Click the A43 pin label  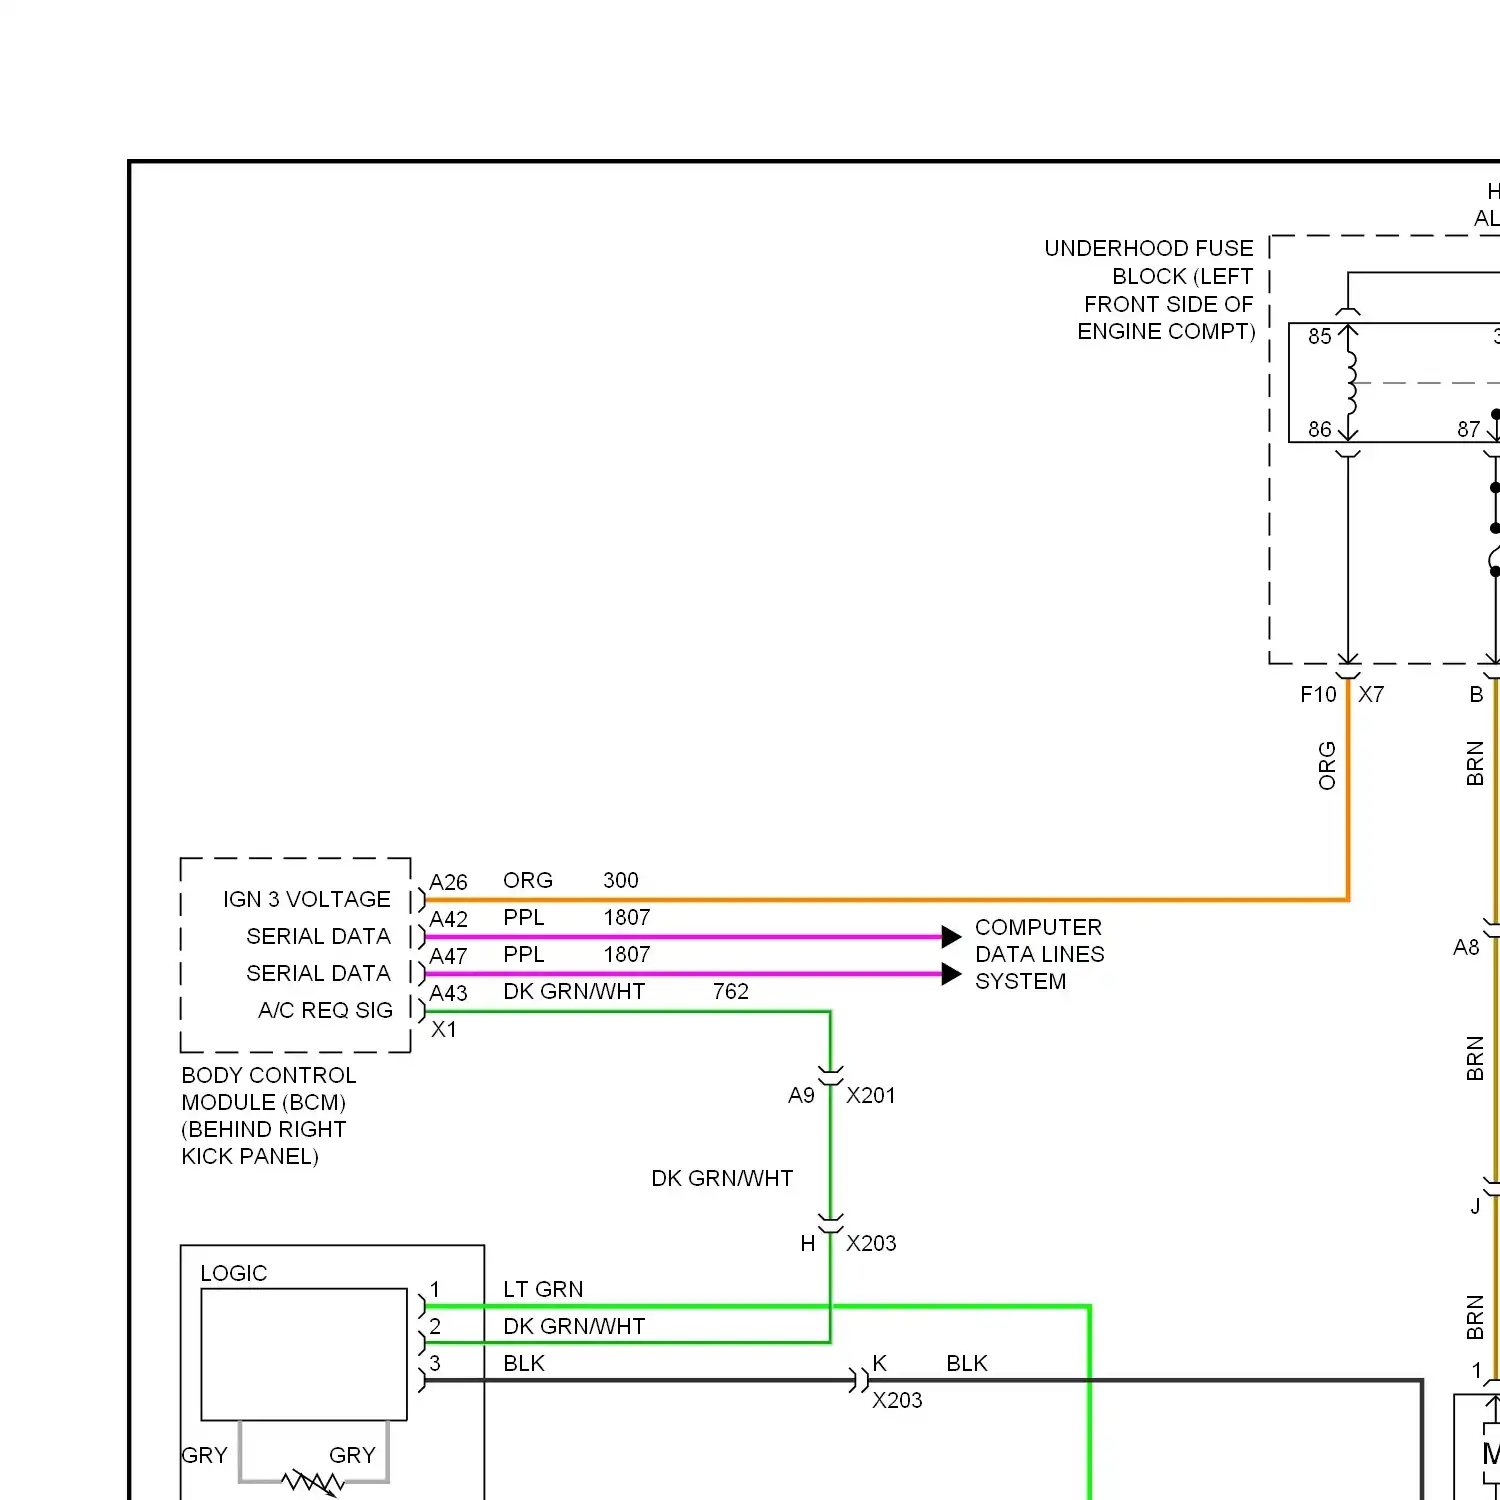[x=448, y=993]
